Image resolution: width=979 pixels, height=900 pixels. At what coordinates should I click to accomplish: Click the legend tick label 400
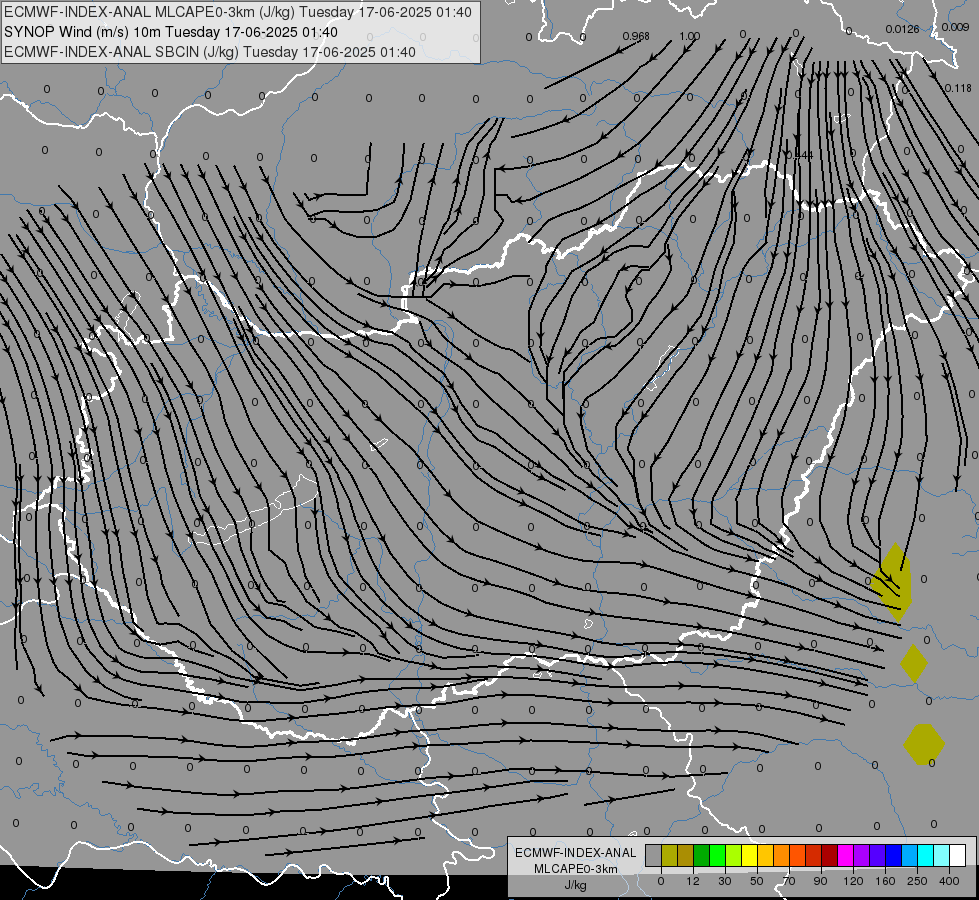tap(949, 881)
